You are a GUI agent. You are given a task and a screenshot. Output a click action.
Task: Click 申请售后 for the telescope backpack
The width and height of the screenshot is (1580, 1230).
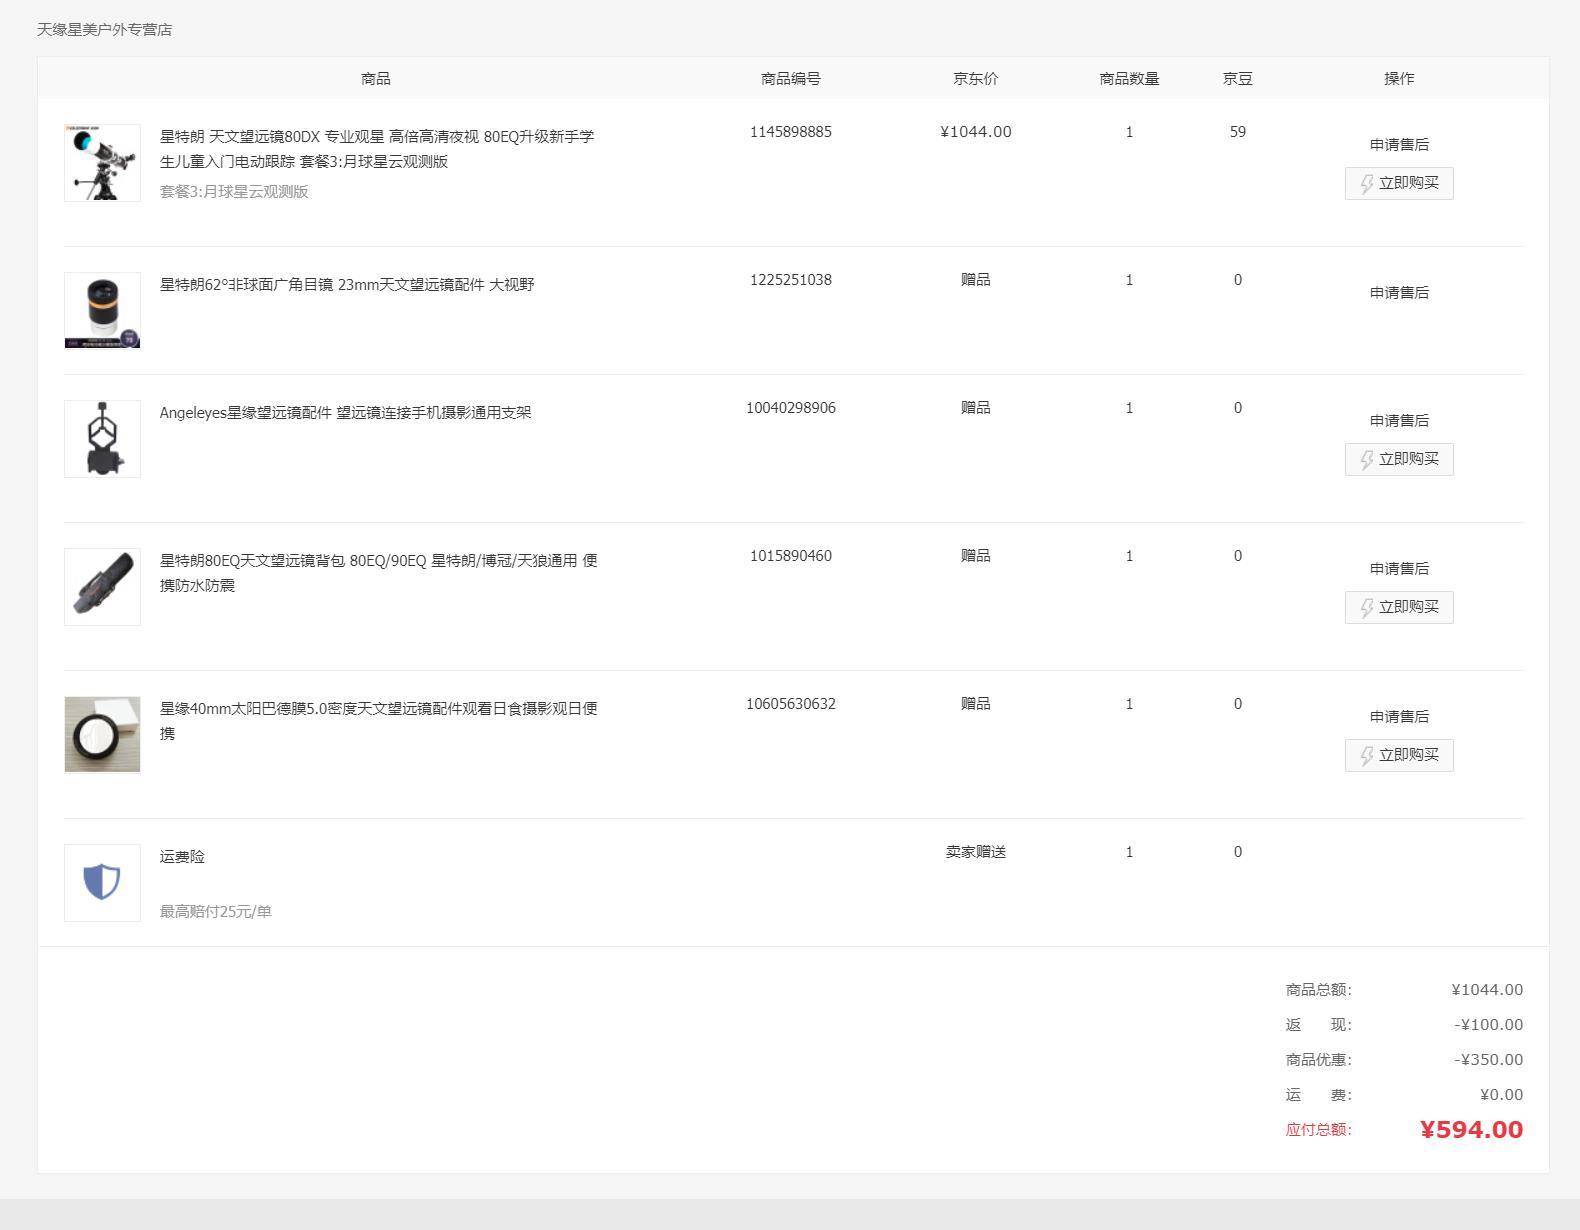click(1399, 569)
